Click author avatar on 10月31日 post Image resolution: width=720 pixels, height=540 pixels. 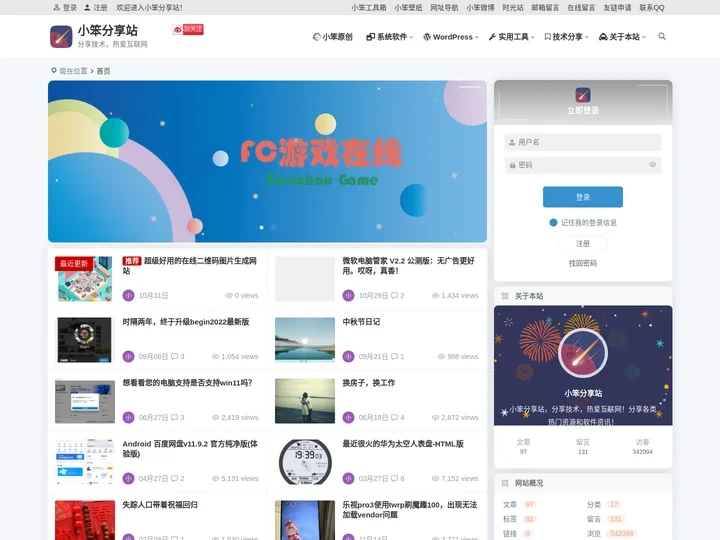(x=129, y=295)
